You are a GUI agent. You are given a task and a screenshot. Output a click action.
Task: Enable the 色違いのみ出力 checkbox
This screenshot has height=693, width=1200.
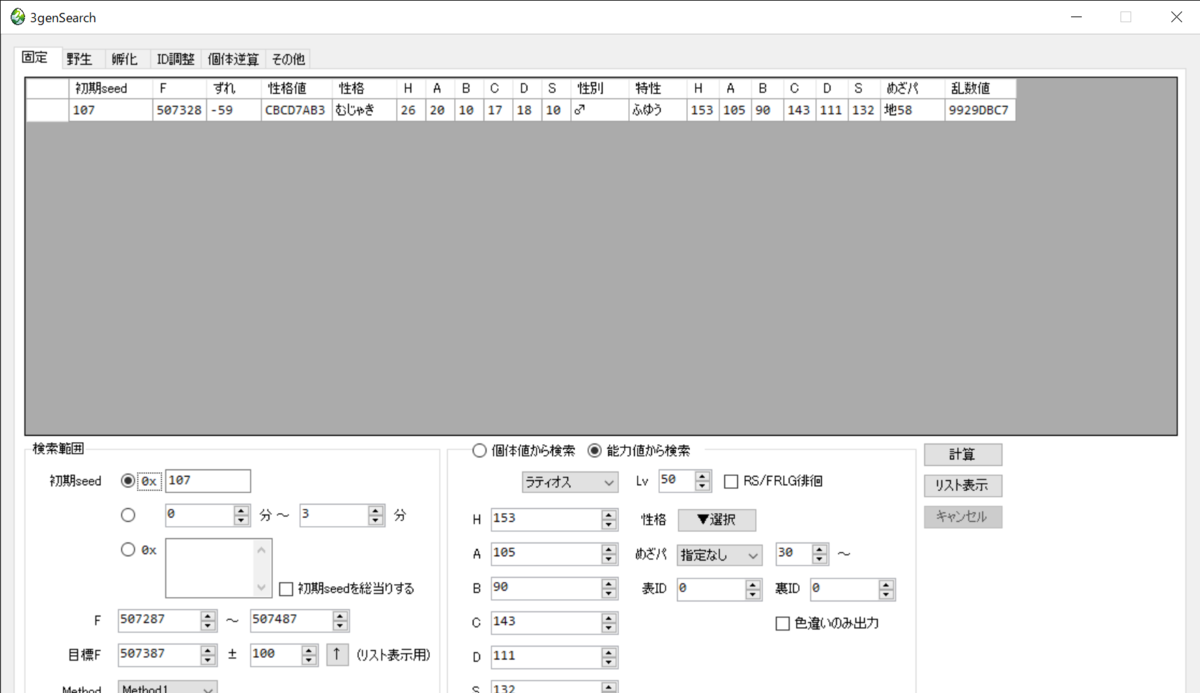tap(827, 623)
